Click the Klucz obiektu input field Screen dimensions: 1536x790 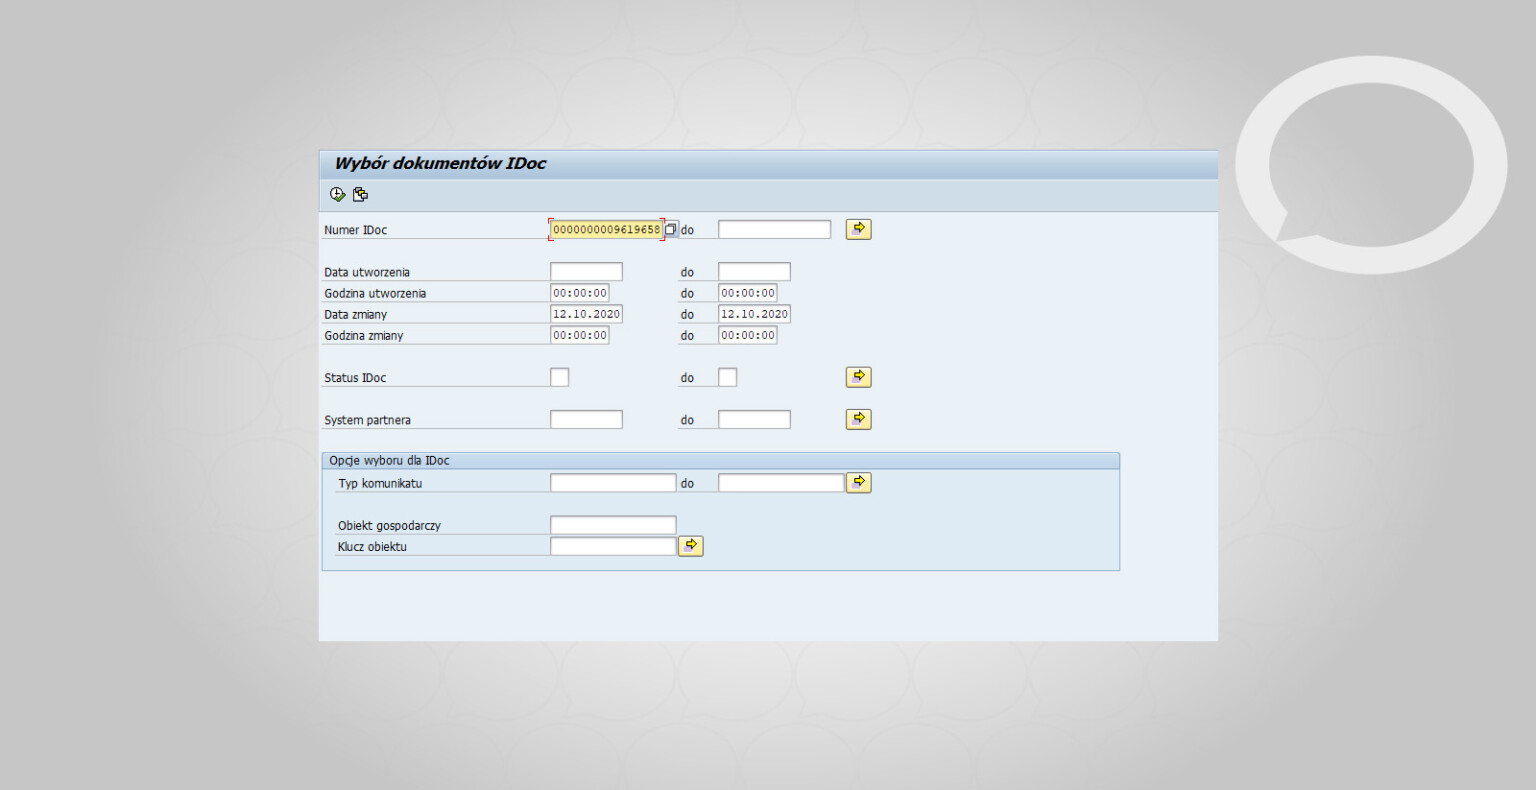pyautogui.click(x=612, y=545)
